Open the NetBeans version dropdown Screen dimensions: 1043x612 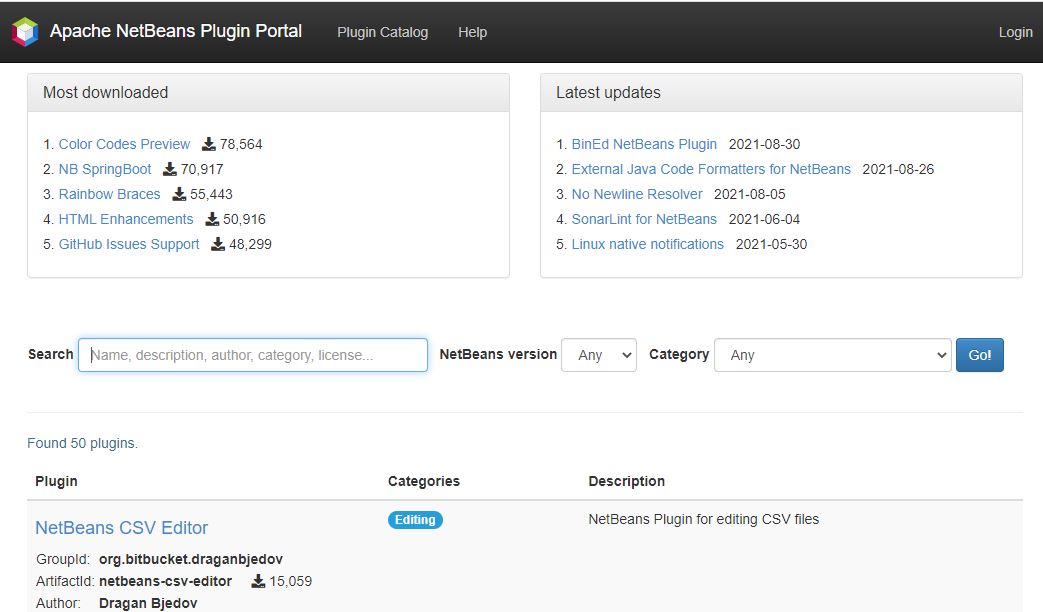(x=599, y=355)
